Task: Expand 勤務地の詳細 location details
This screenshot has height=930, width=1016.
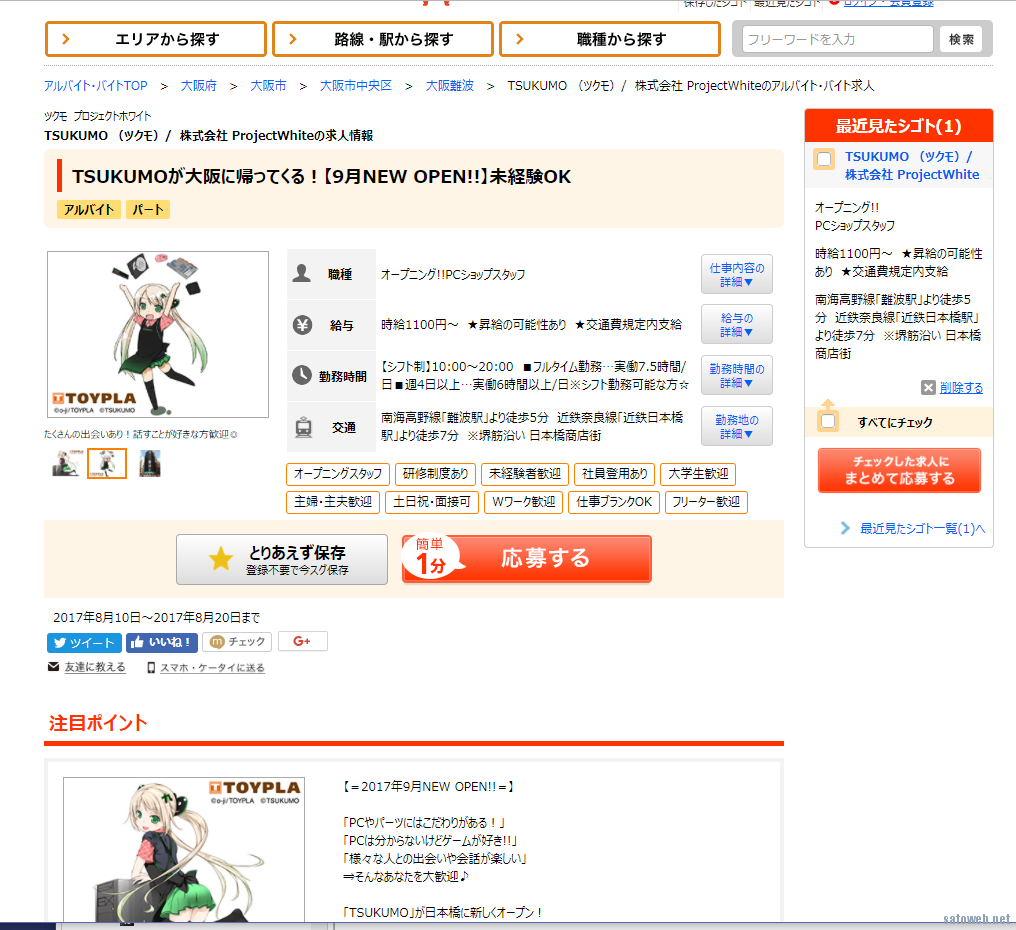Action: (x=737, y=426)
